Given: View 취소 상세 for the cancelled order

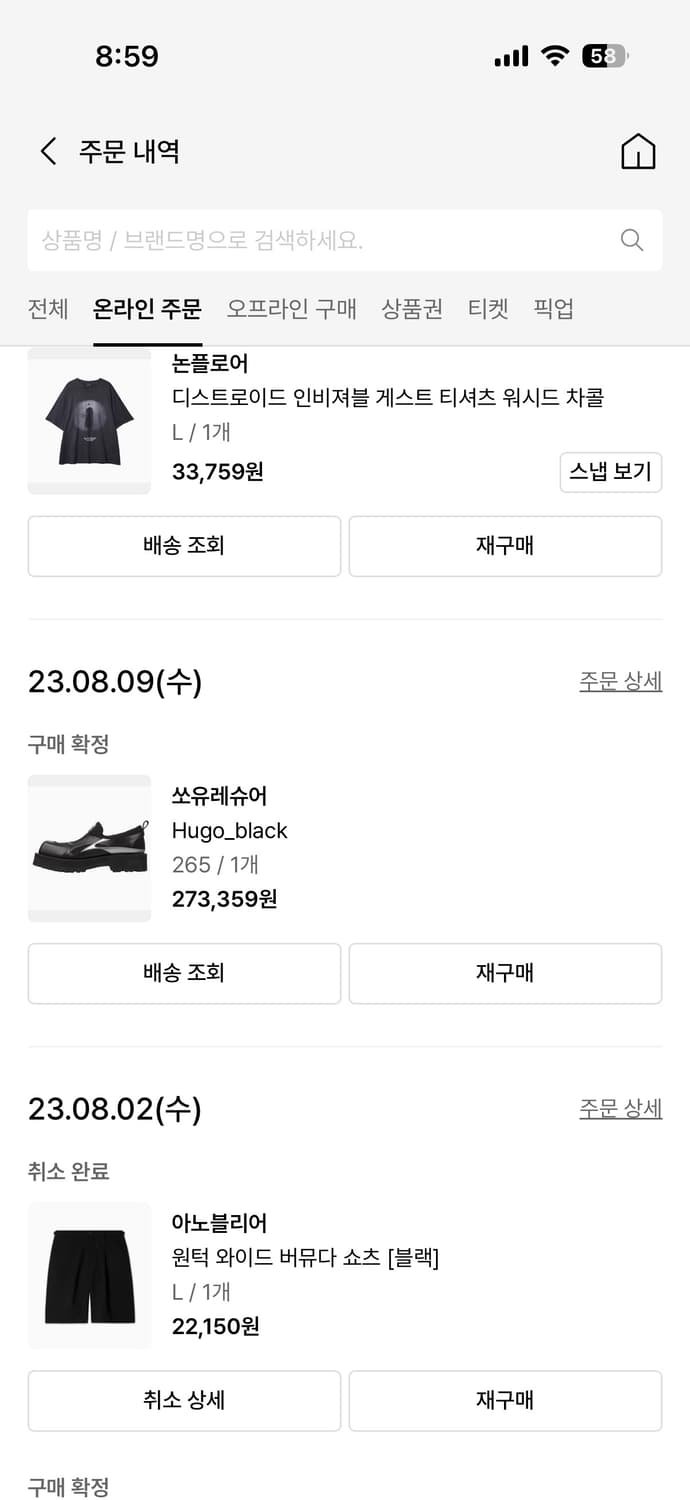Looking at the screenshot, I should click(x=184, y=1400).
